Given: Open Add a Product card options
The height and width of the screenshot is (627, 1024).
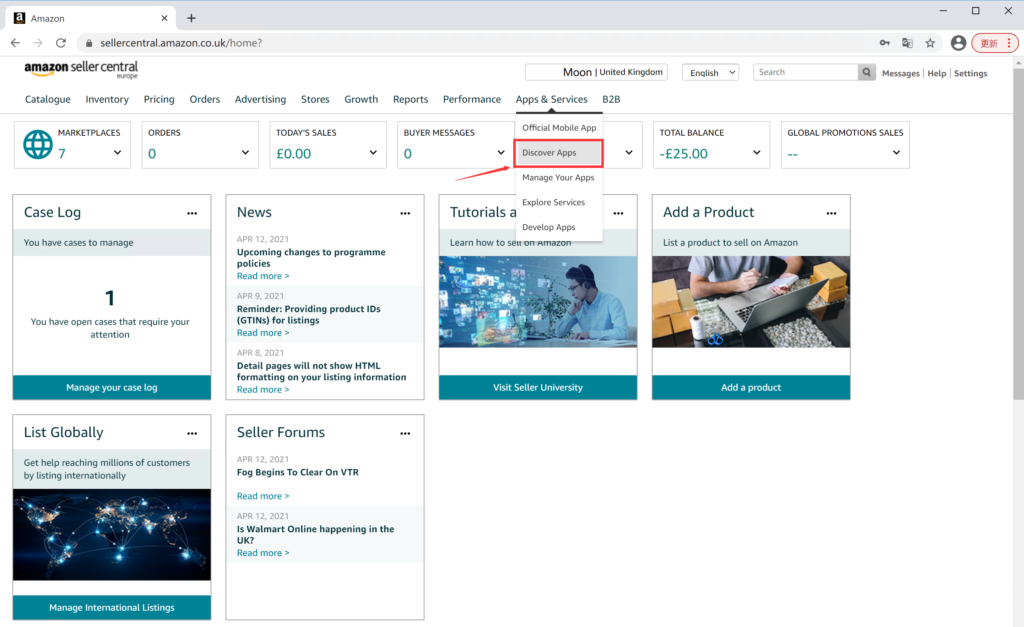Looking at the screenshot, I should [x=831, y=213].
